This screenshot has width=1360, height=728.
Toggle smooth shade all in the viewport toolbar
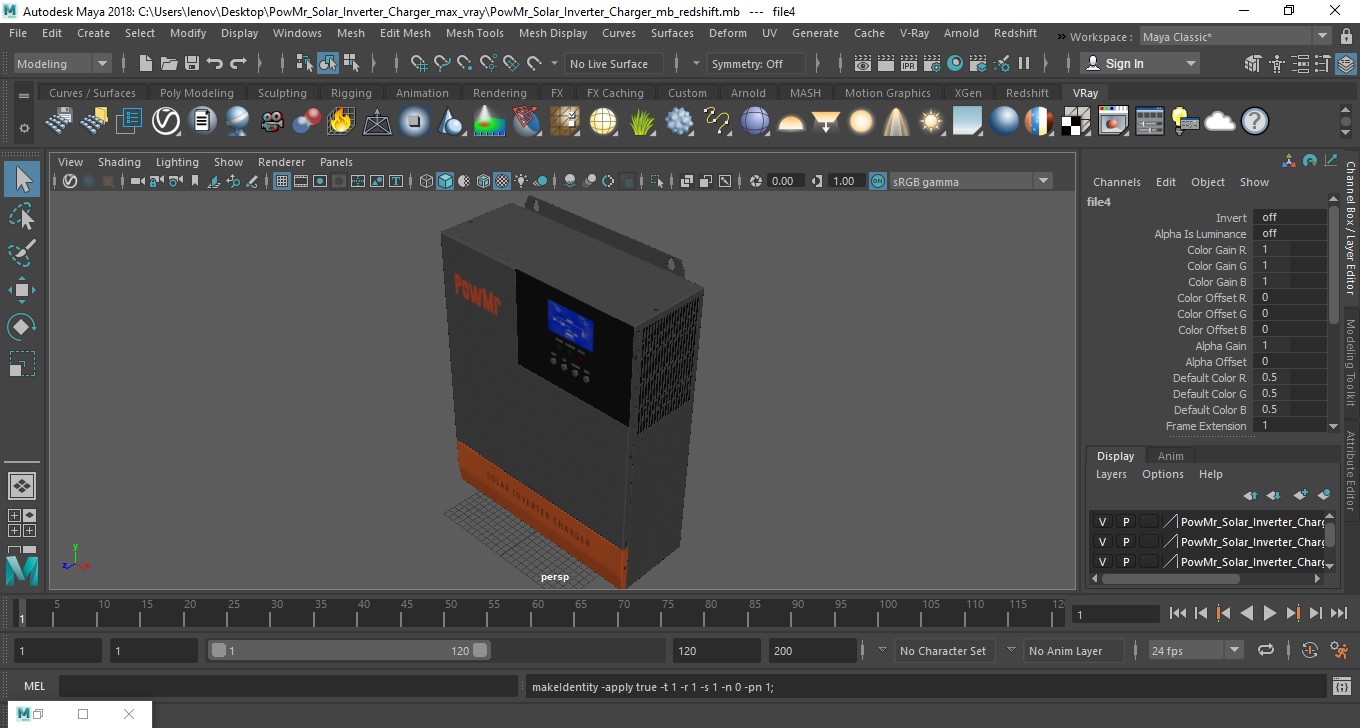pos(446,181)
